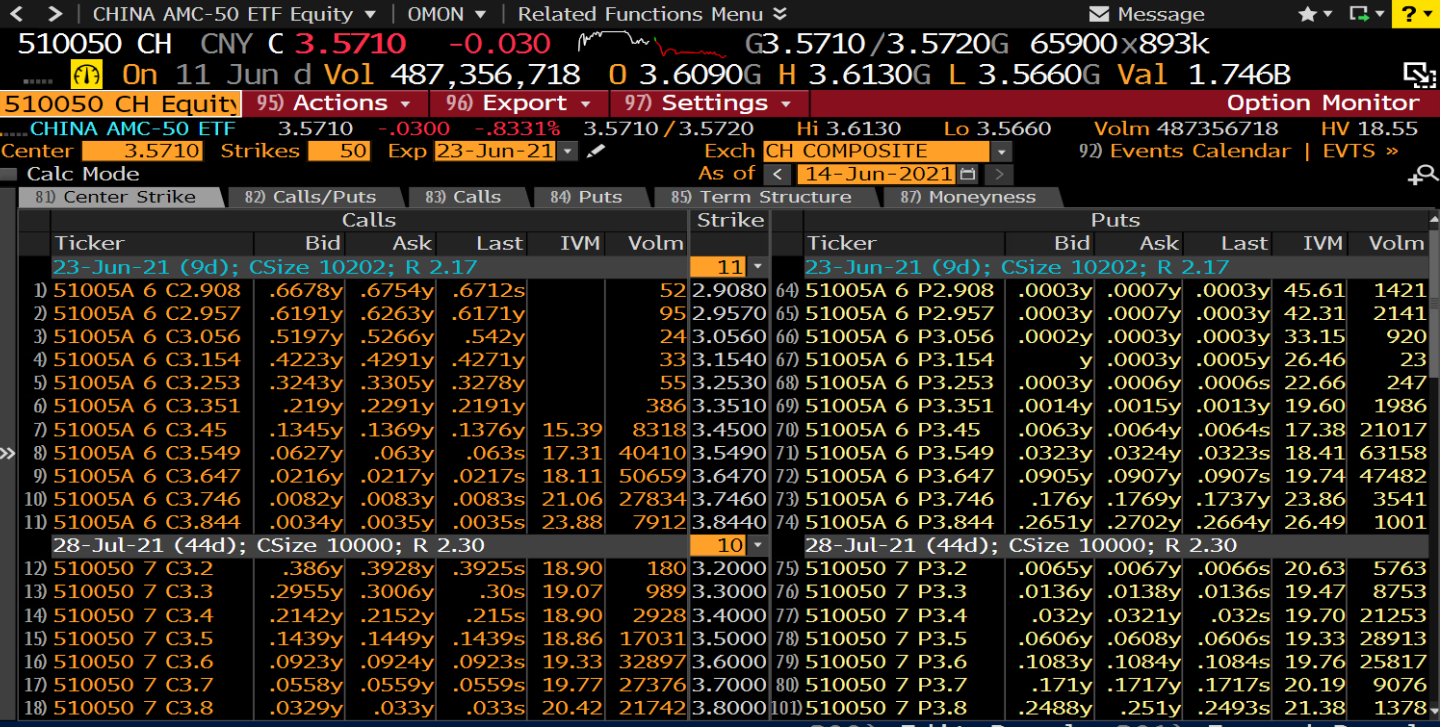Open strike count dropdown for 23-Jun-21 expiry

click(x=757, y=267)
